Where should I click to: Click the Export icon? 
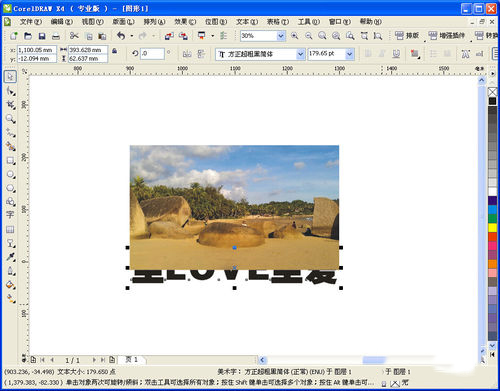183,36
